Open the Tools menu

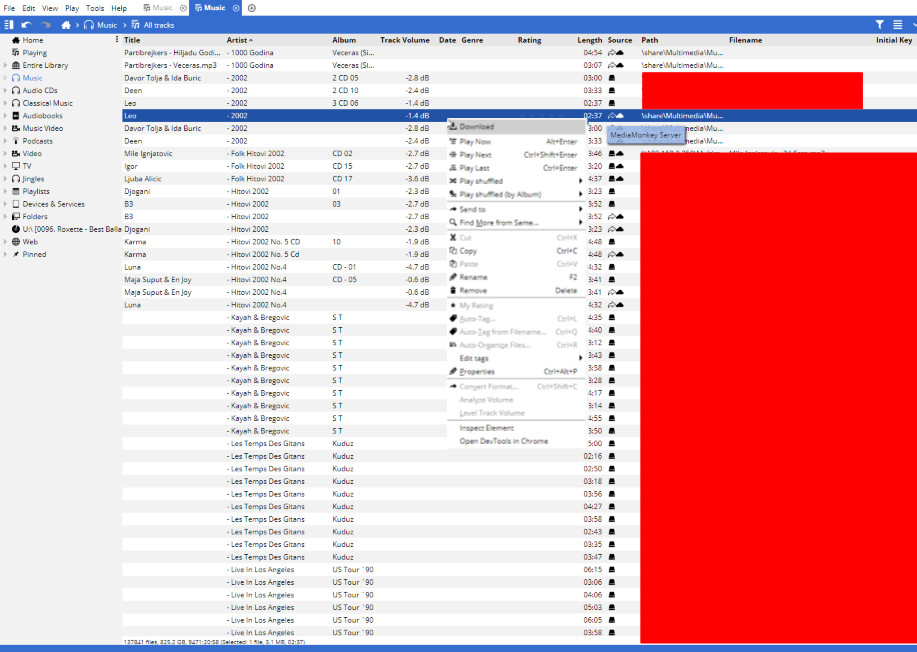(x=95, y=8)
